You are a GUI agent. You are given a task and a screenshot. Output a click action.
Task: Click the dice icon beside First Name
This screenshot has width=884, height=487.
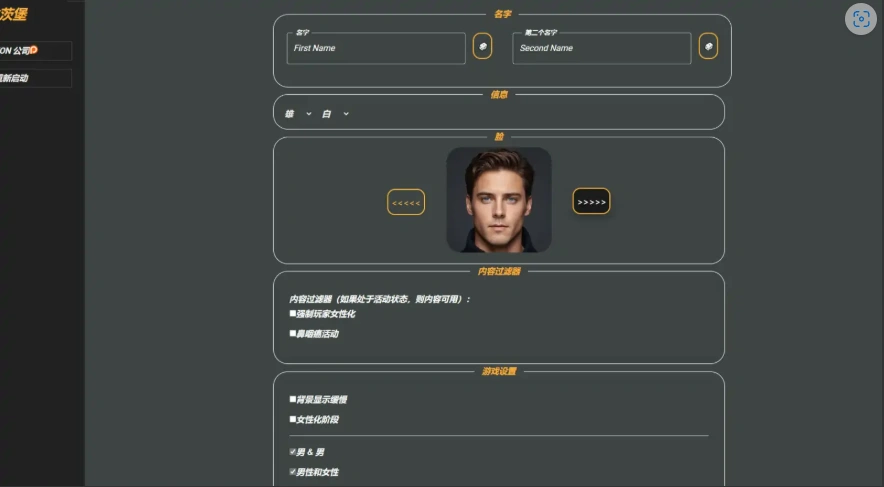click(482, 47)
